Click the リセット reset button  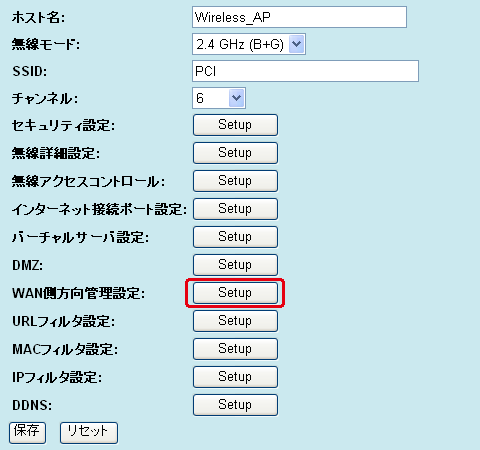[x=89, y=433]
